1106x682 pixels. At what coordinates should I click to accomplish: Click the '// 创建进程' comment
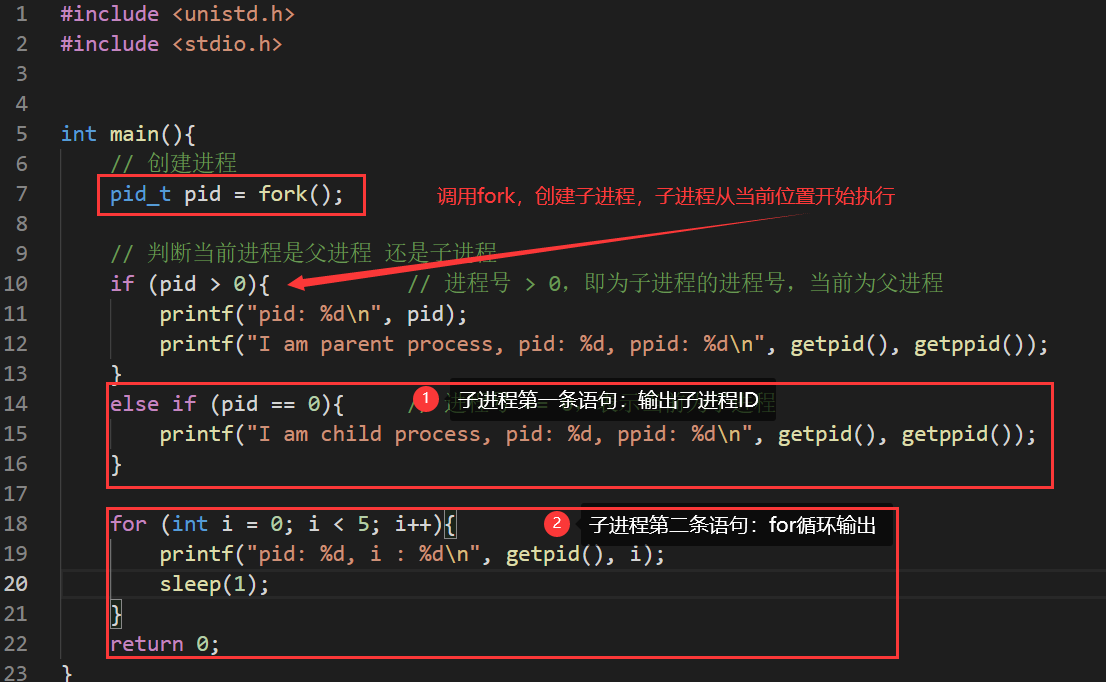pos(174,164)
